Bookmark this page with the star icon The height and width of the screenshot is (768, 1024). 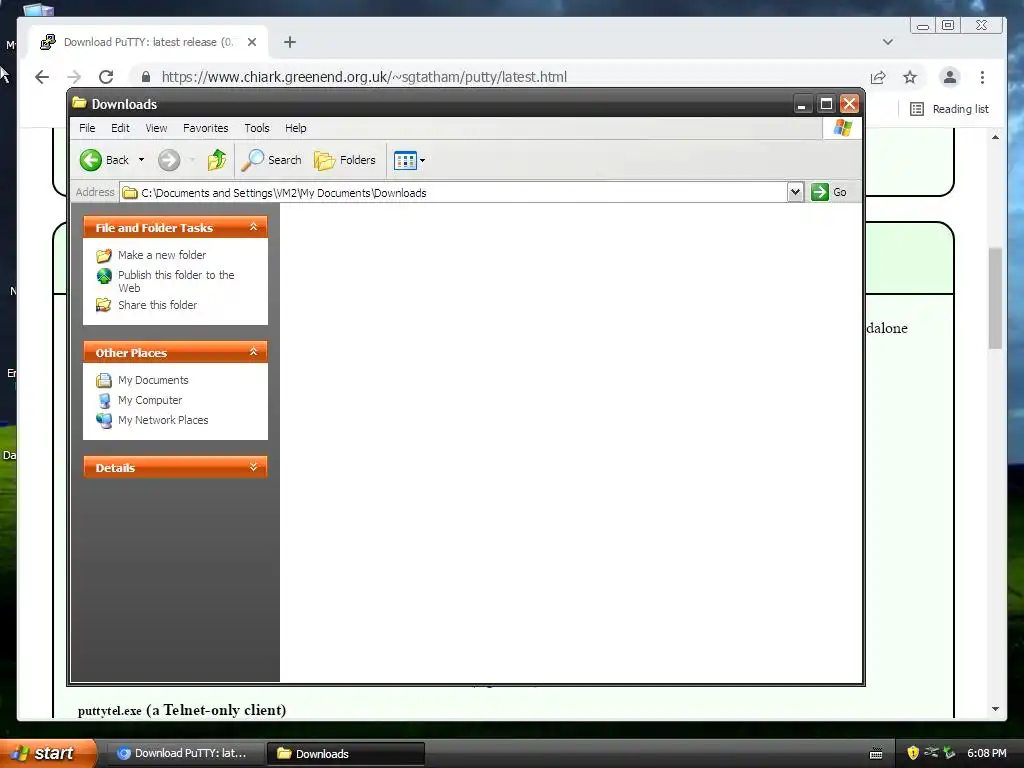coord(910,77)
